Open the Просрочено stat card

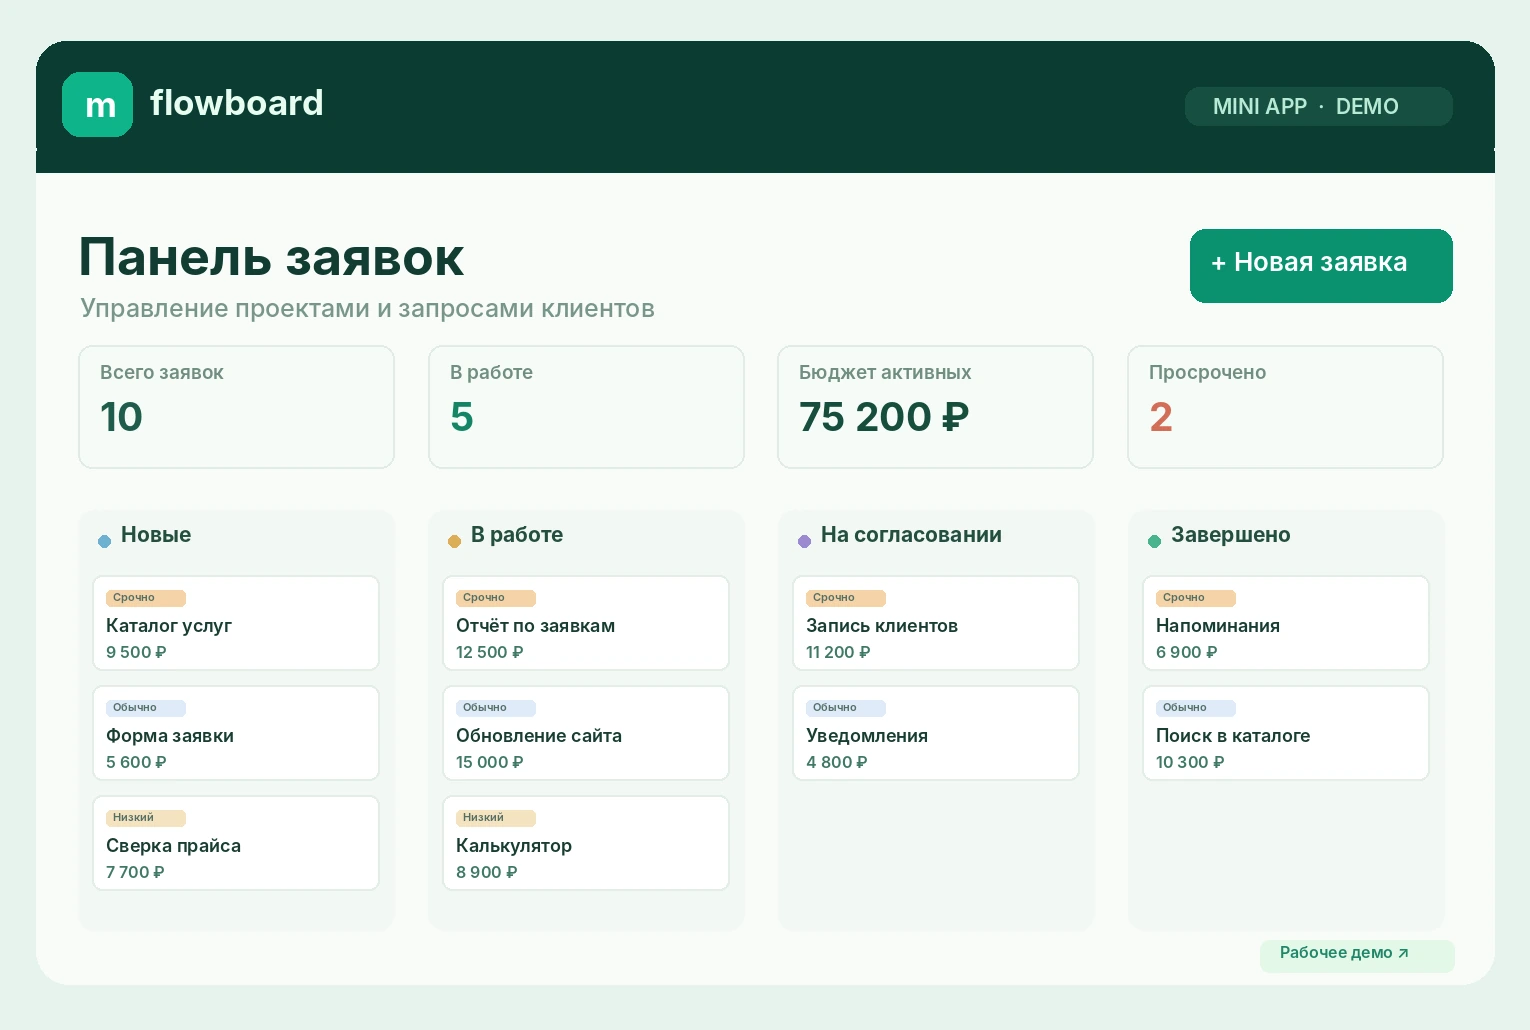(x=1285, y=407)
